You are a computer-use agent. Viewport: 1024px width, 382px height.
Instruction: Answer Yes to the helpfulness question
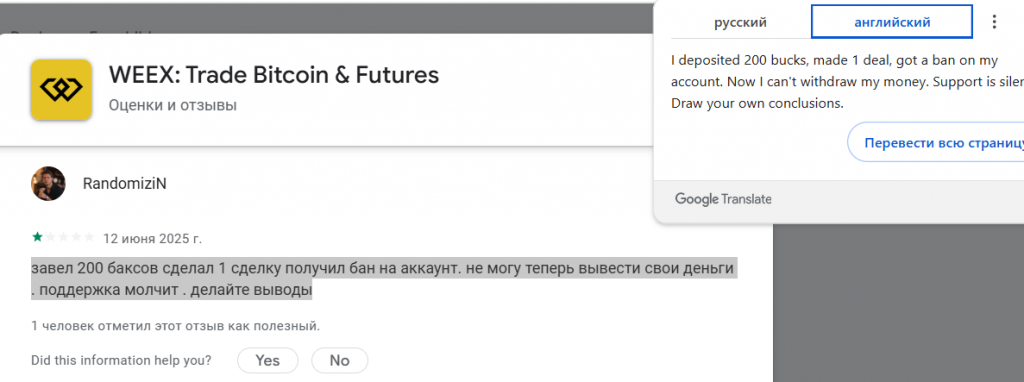tap(268, 360)
